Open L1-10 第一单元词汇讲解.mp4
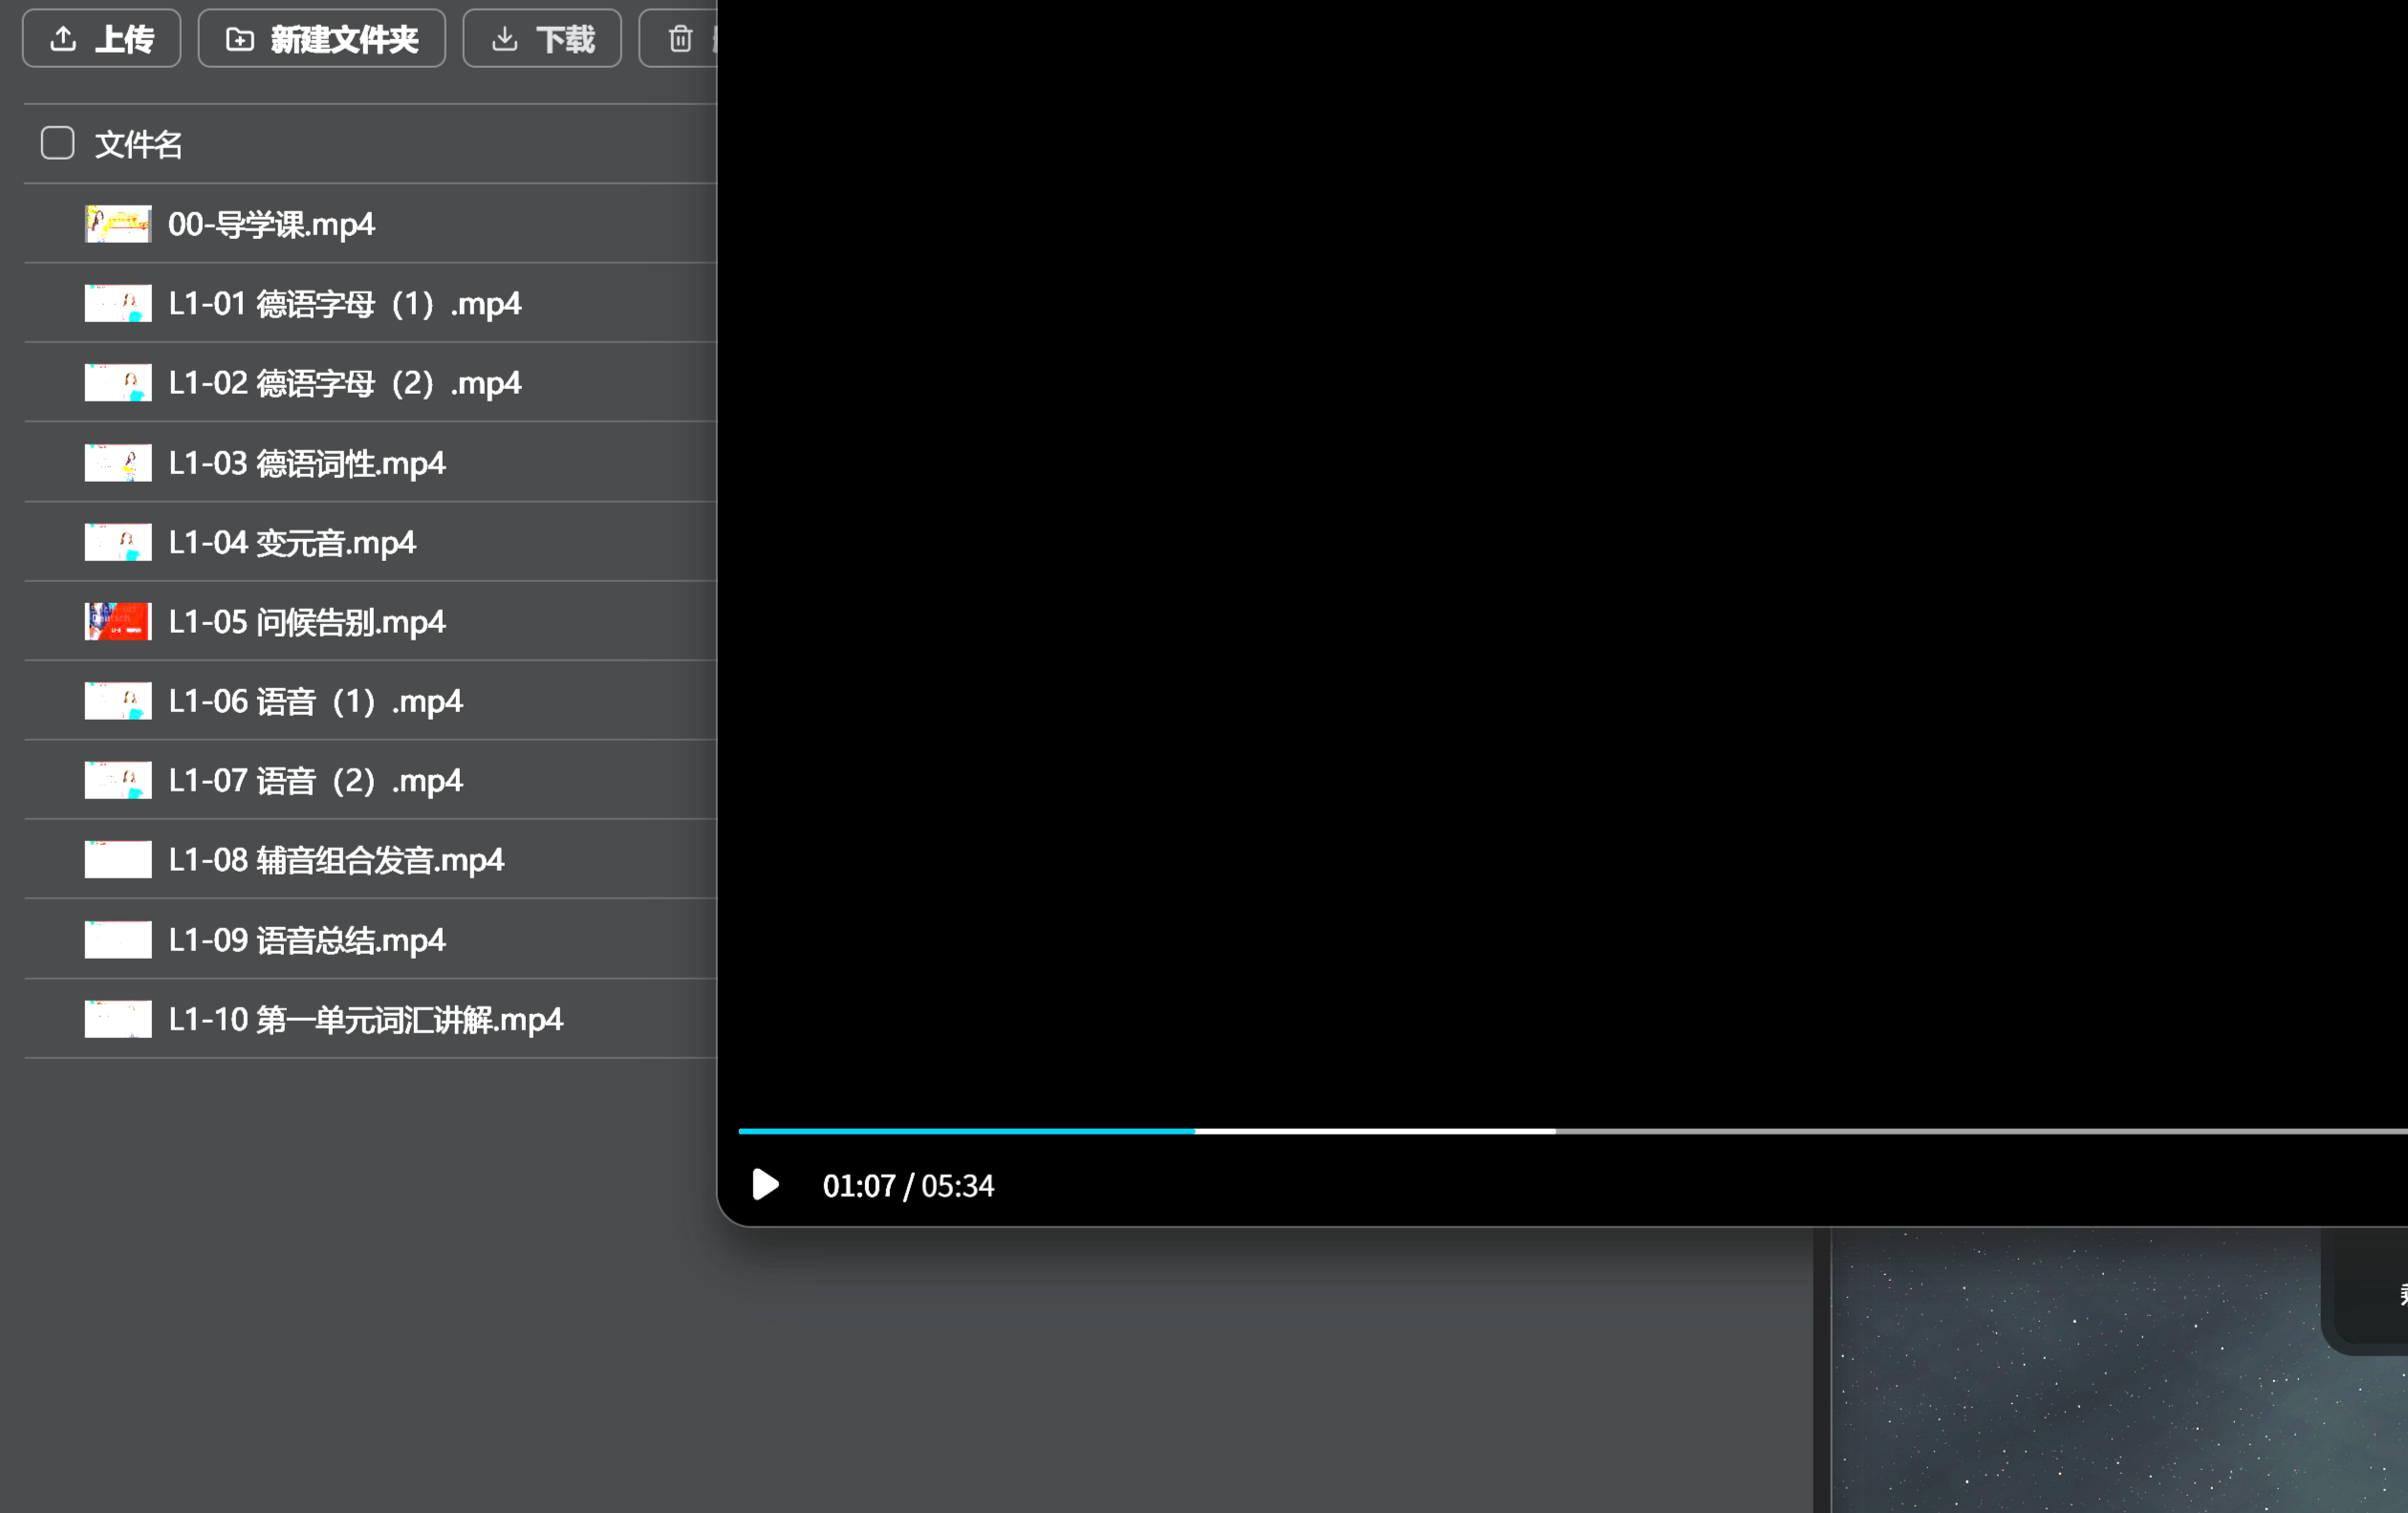2408x1513 pixels. pos(365,1019)
